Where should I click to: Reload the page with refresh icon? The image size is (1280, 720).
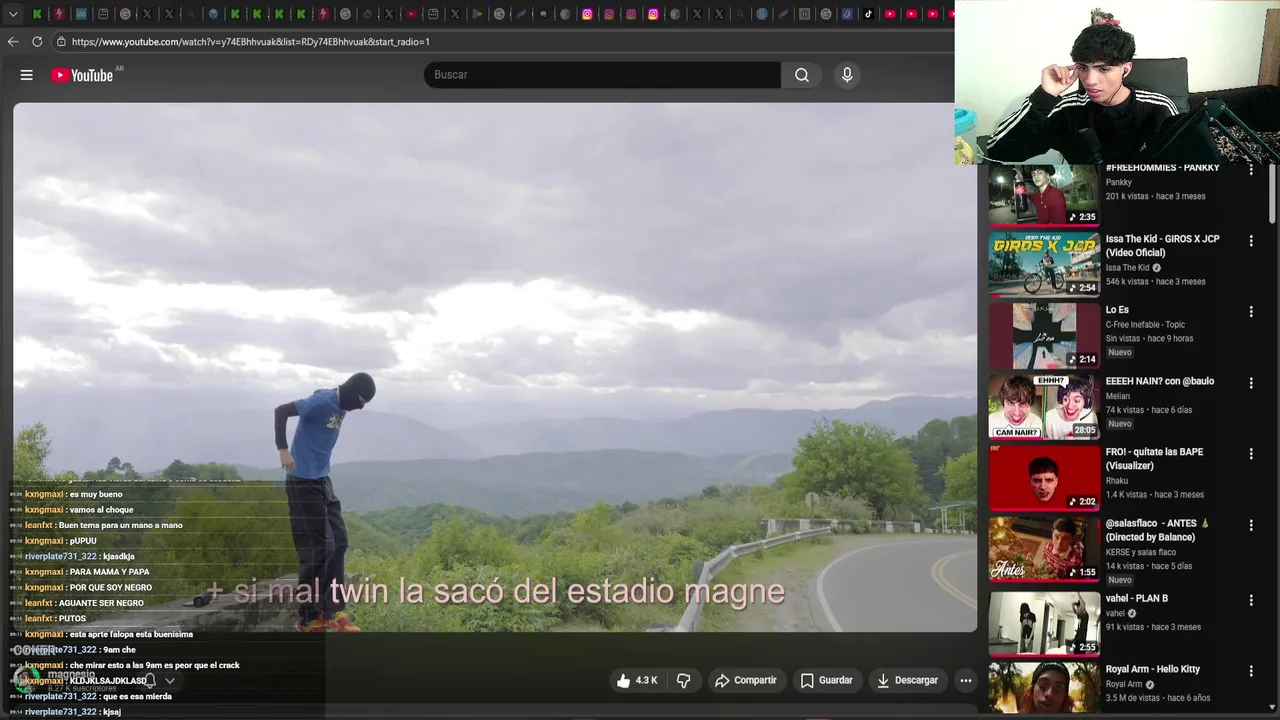(x=37, y=42)
